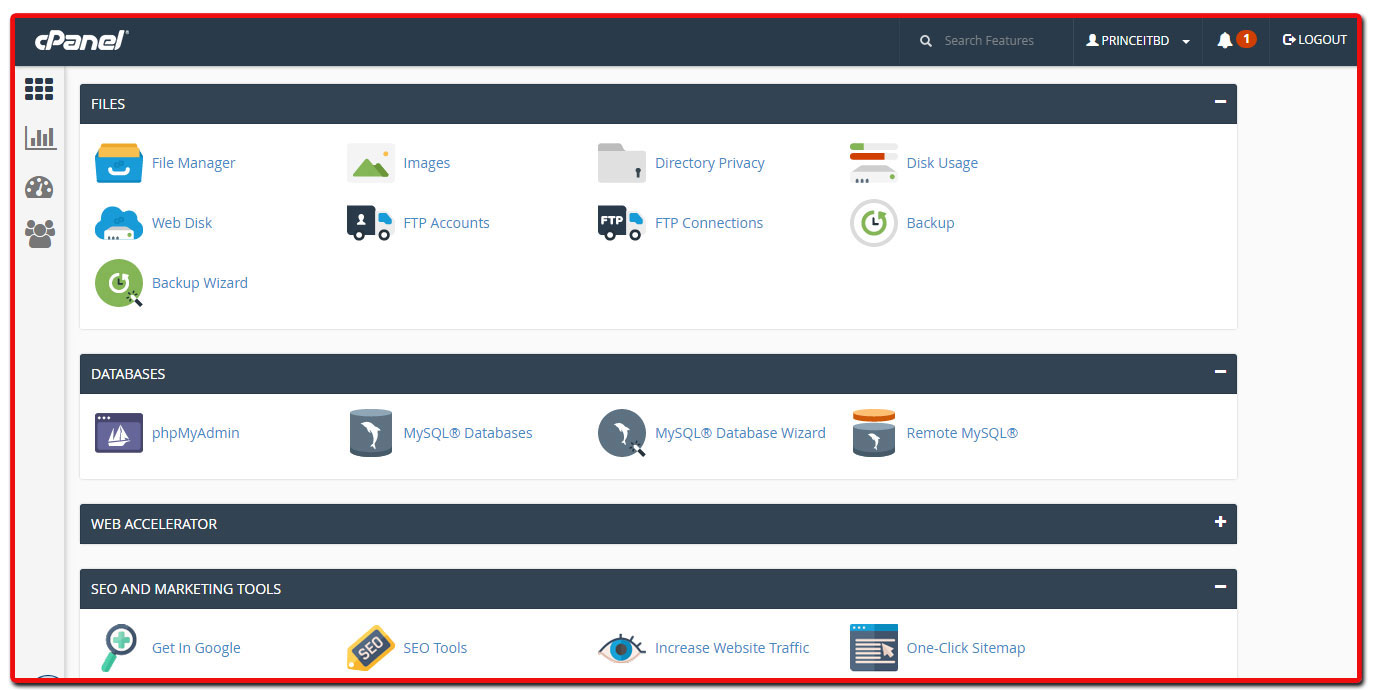The image size is (1375, 690).
Task: Click the Backup text link
Action: pos(931,223)
